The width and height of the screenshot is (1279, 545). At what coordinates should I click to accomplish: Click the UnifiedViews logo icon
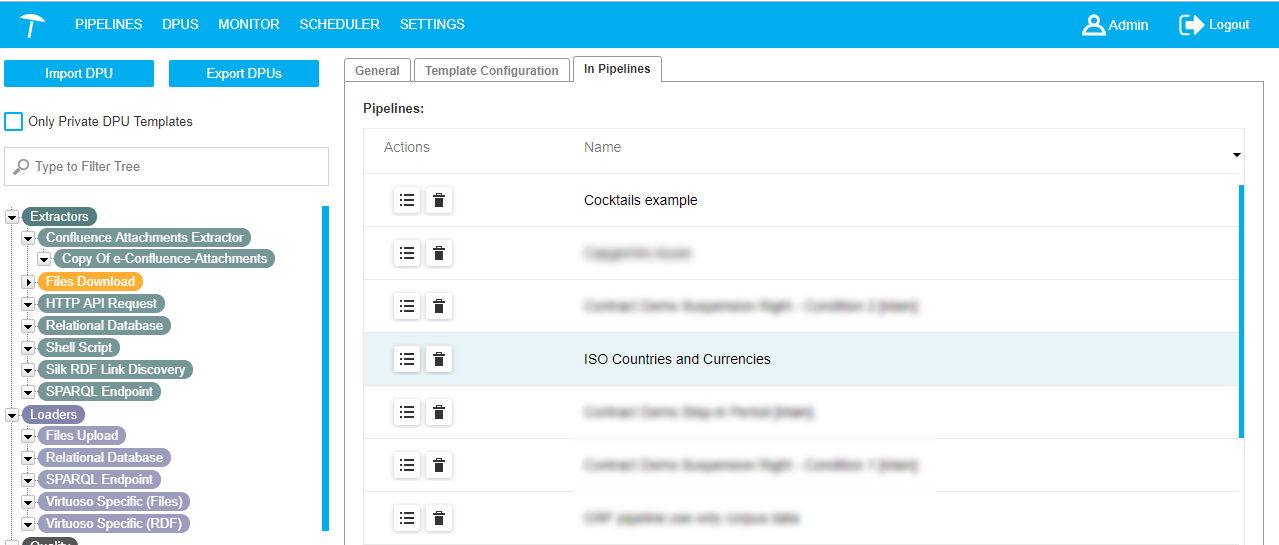[x=32, y=25]
